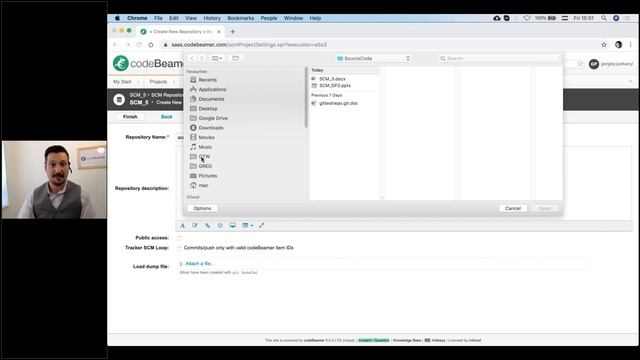Click the SCM_5 project round icon
This screenshot has height=360, width=640.
coord(119,99)
